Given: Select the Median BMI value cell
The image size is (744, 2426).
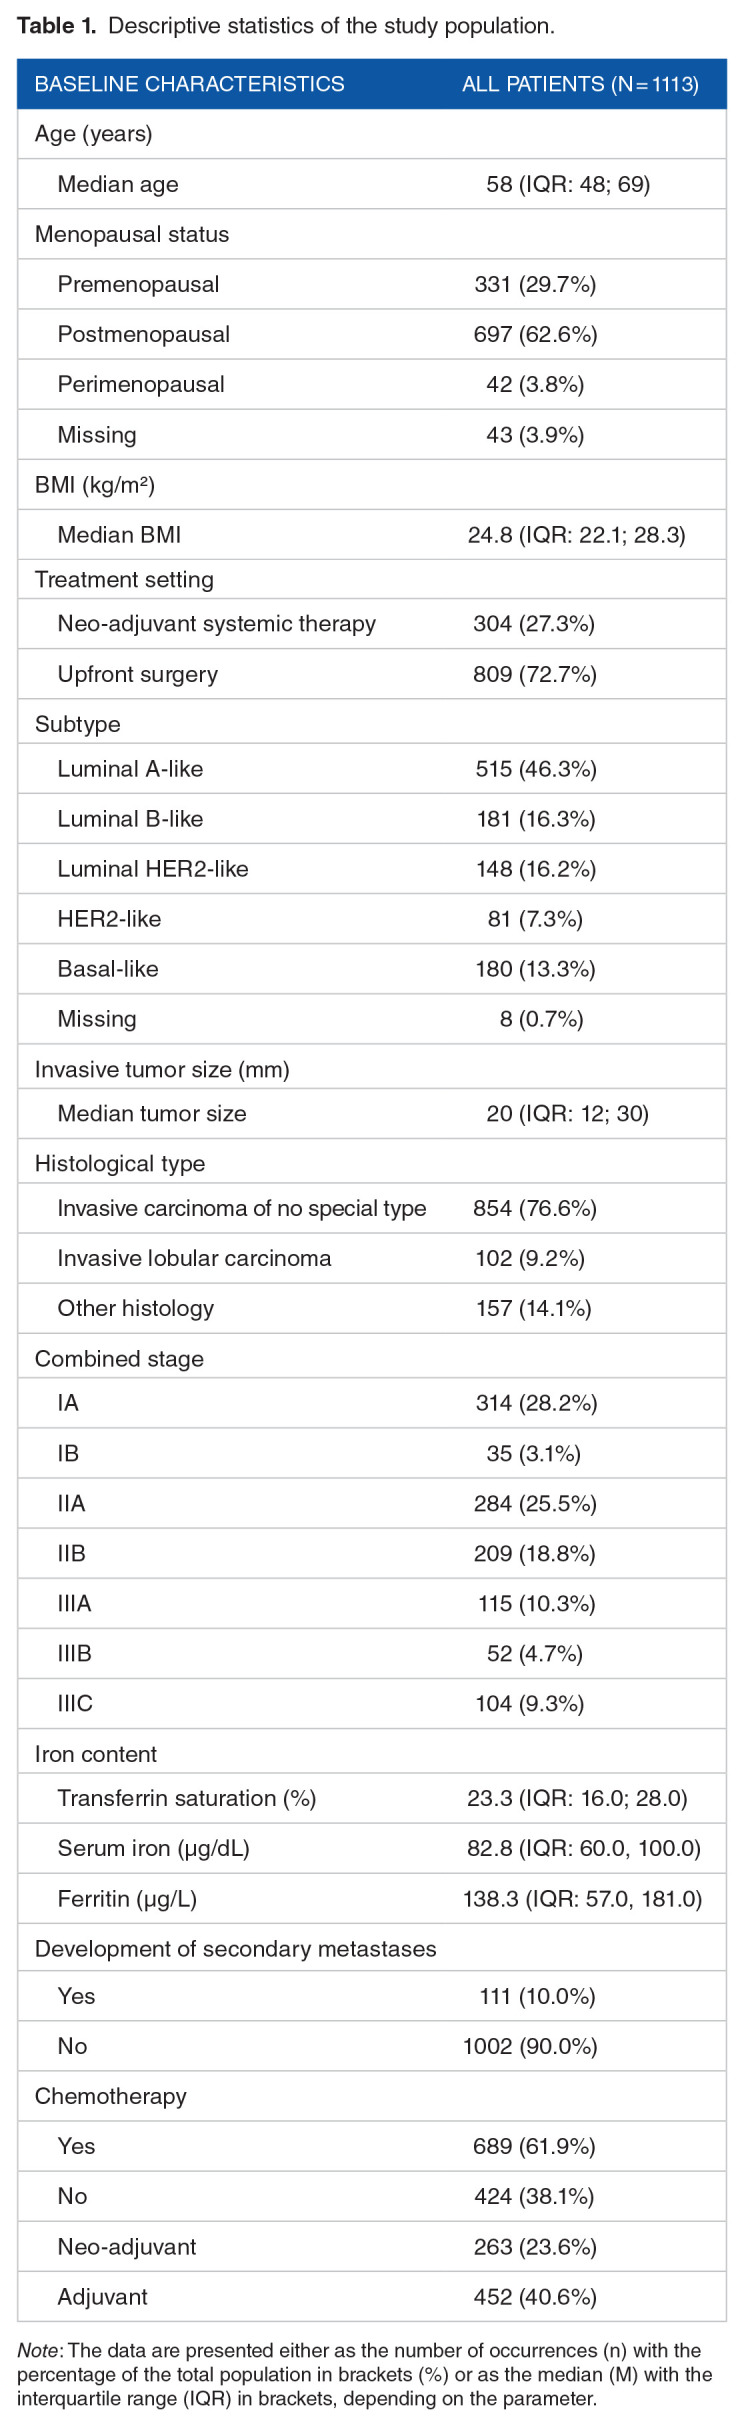Looking at the screenshot, I should pos(576,535).
